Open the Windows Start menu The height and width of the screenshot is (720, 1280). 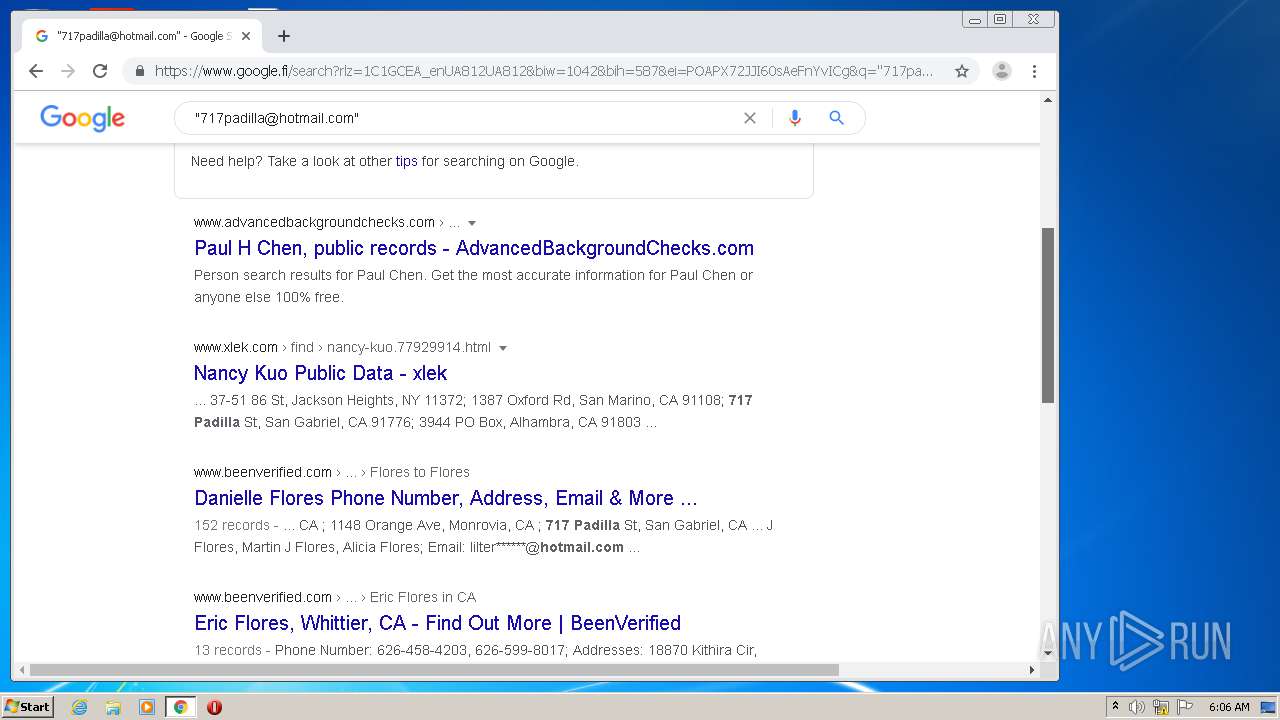(28, 707)
